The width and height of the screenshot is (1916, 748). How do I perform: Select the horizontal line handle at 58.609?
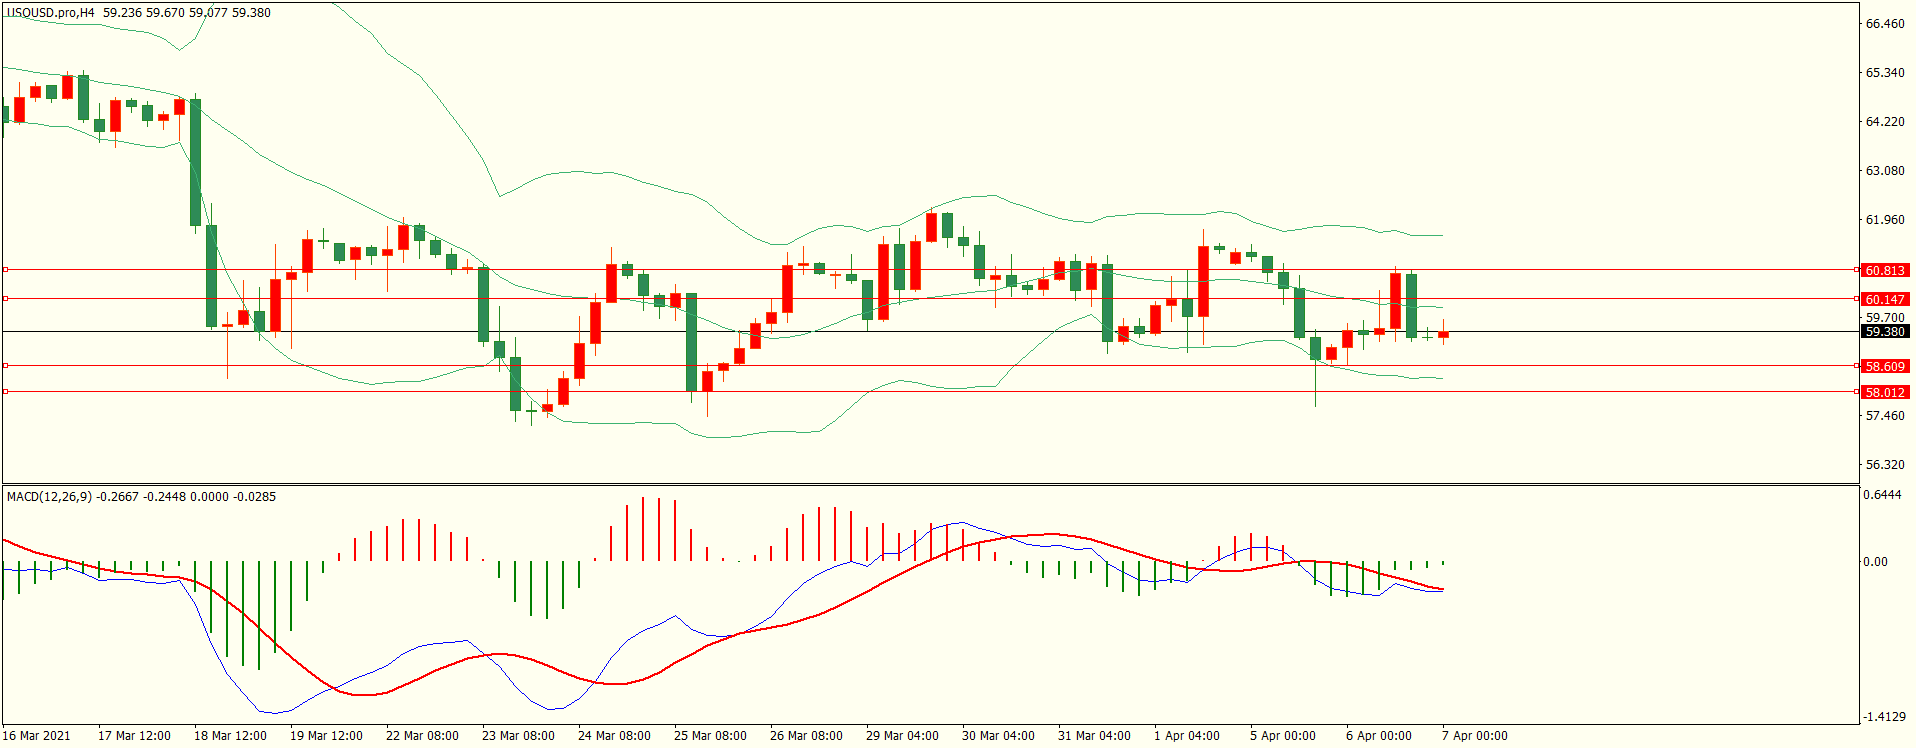pyautogui.click(x=6, y=366)
